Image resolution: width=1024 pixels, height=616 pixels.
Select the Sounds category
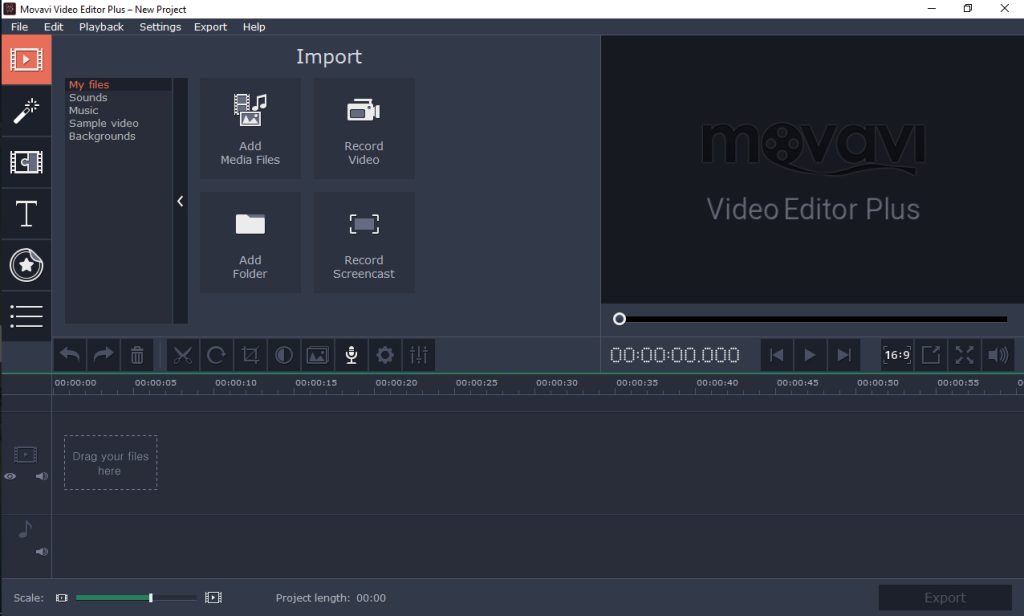(88, 97)
